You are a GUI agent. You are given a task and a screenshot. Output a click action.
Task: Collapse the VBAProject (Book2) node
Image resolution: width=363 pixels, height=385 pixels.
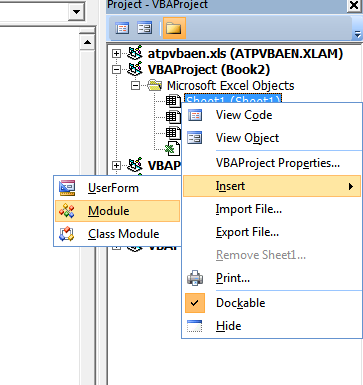(116, 70)
